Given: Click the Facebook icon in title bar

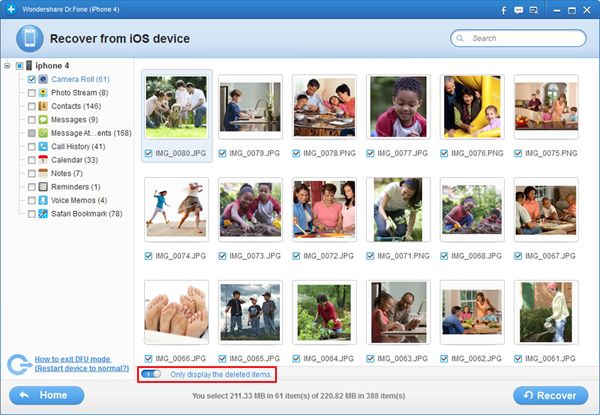Looking at the screenshot, I should pyautogui.click(x=504, y=9).
